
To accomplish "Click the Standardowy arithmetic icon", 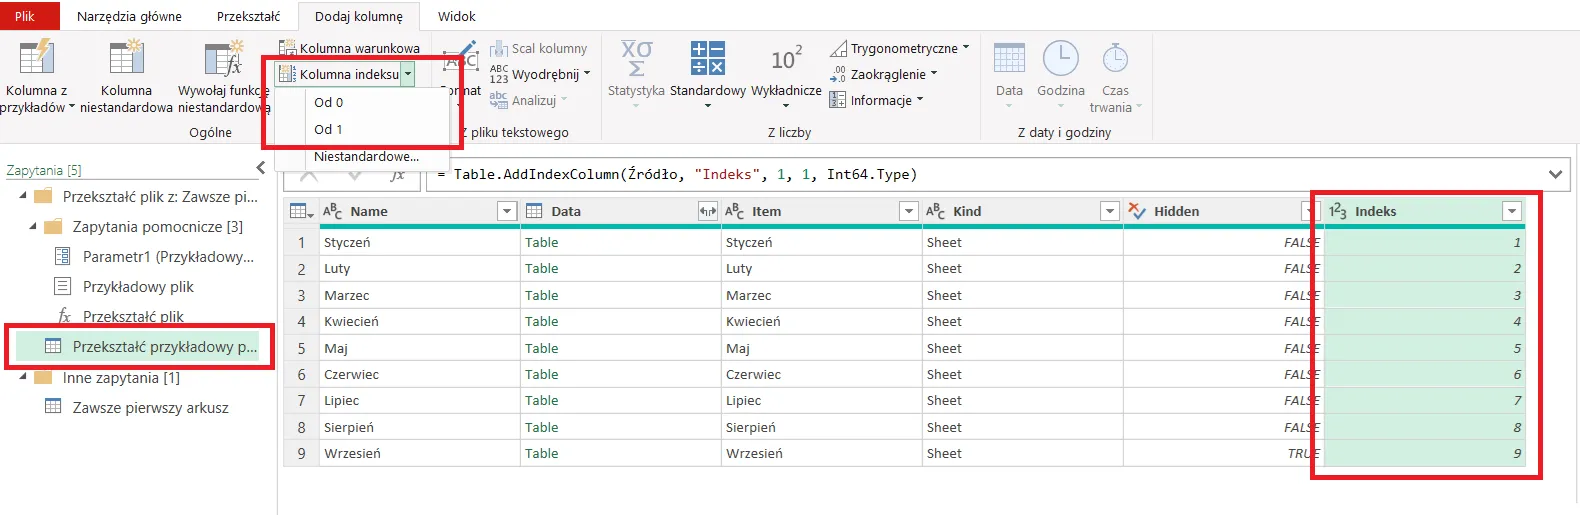I will click(x=707, y=59).
